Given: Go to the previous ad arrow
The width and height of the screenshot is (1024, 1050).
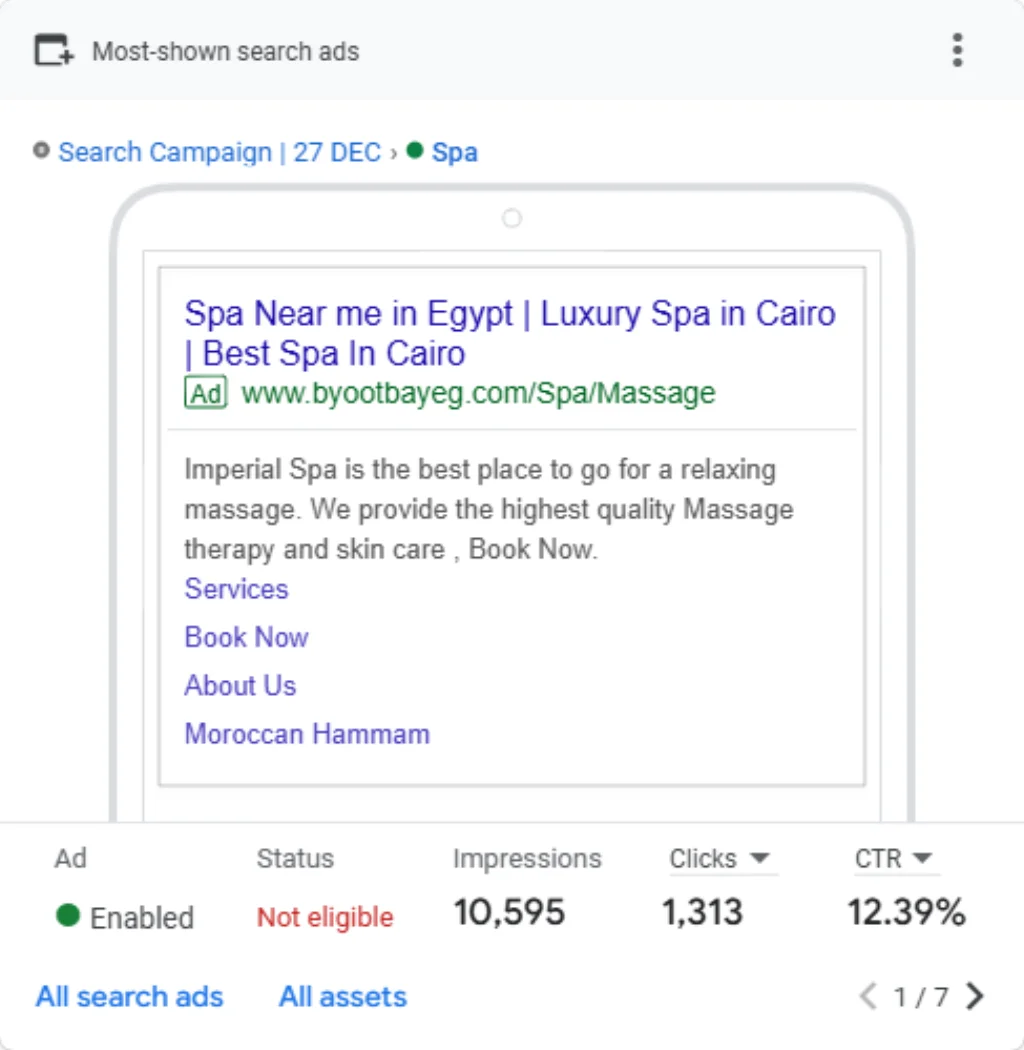Looking at the screenshot, I should click(867, 996).
